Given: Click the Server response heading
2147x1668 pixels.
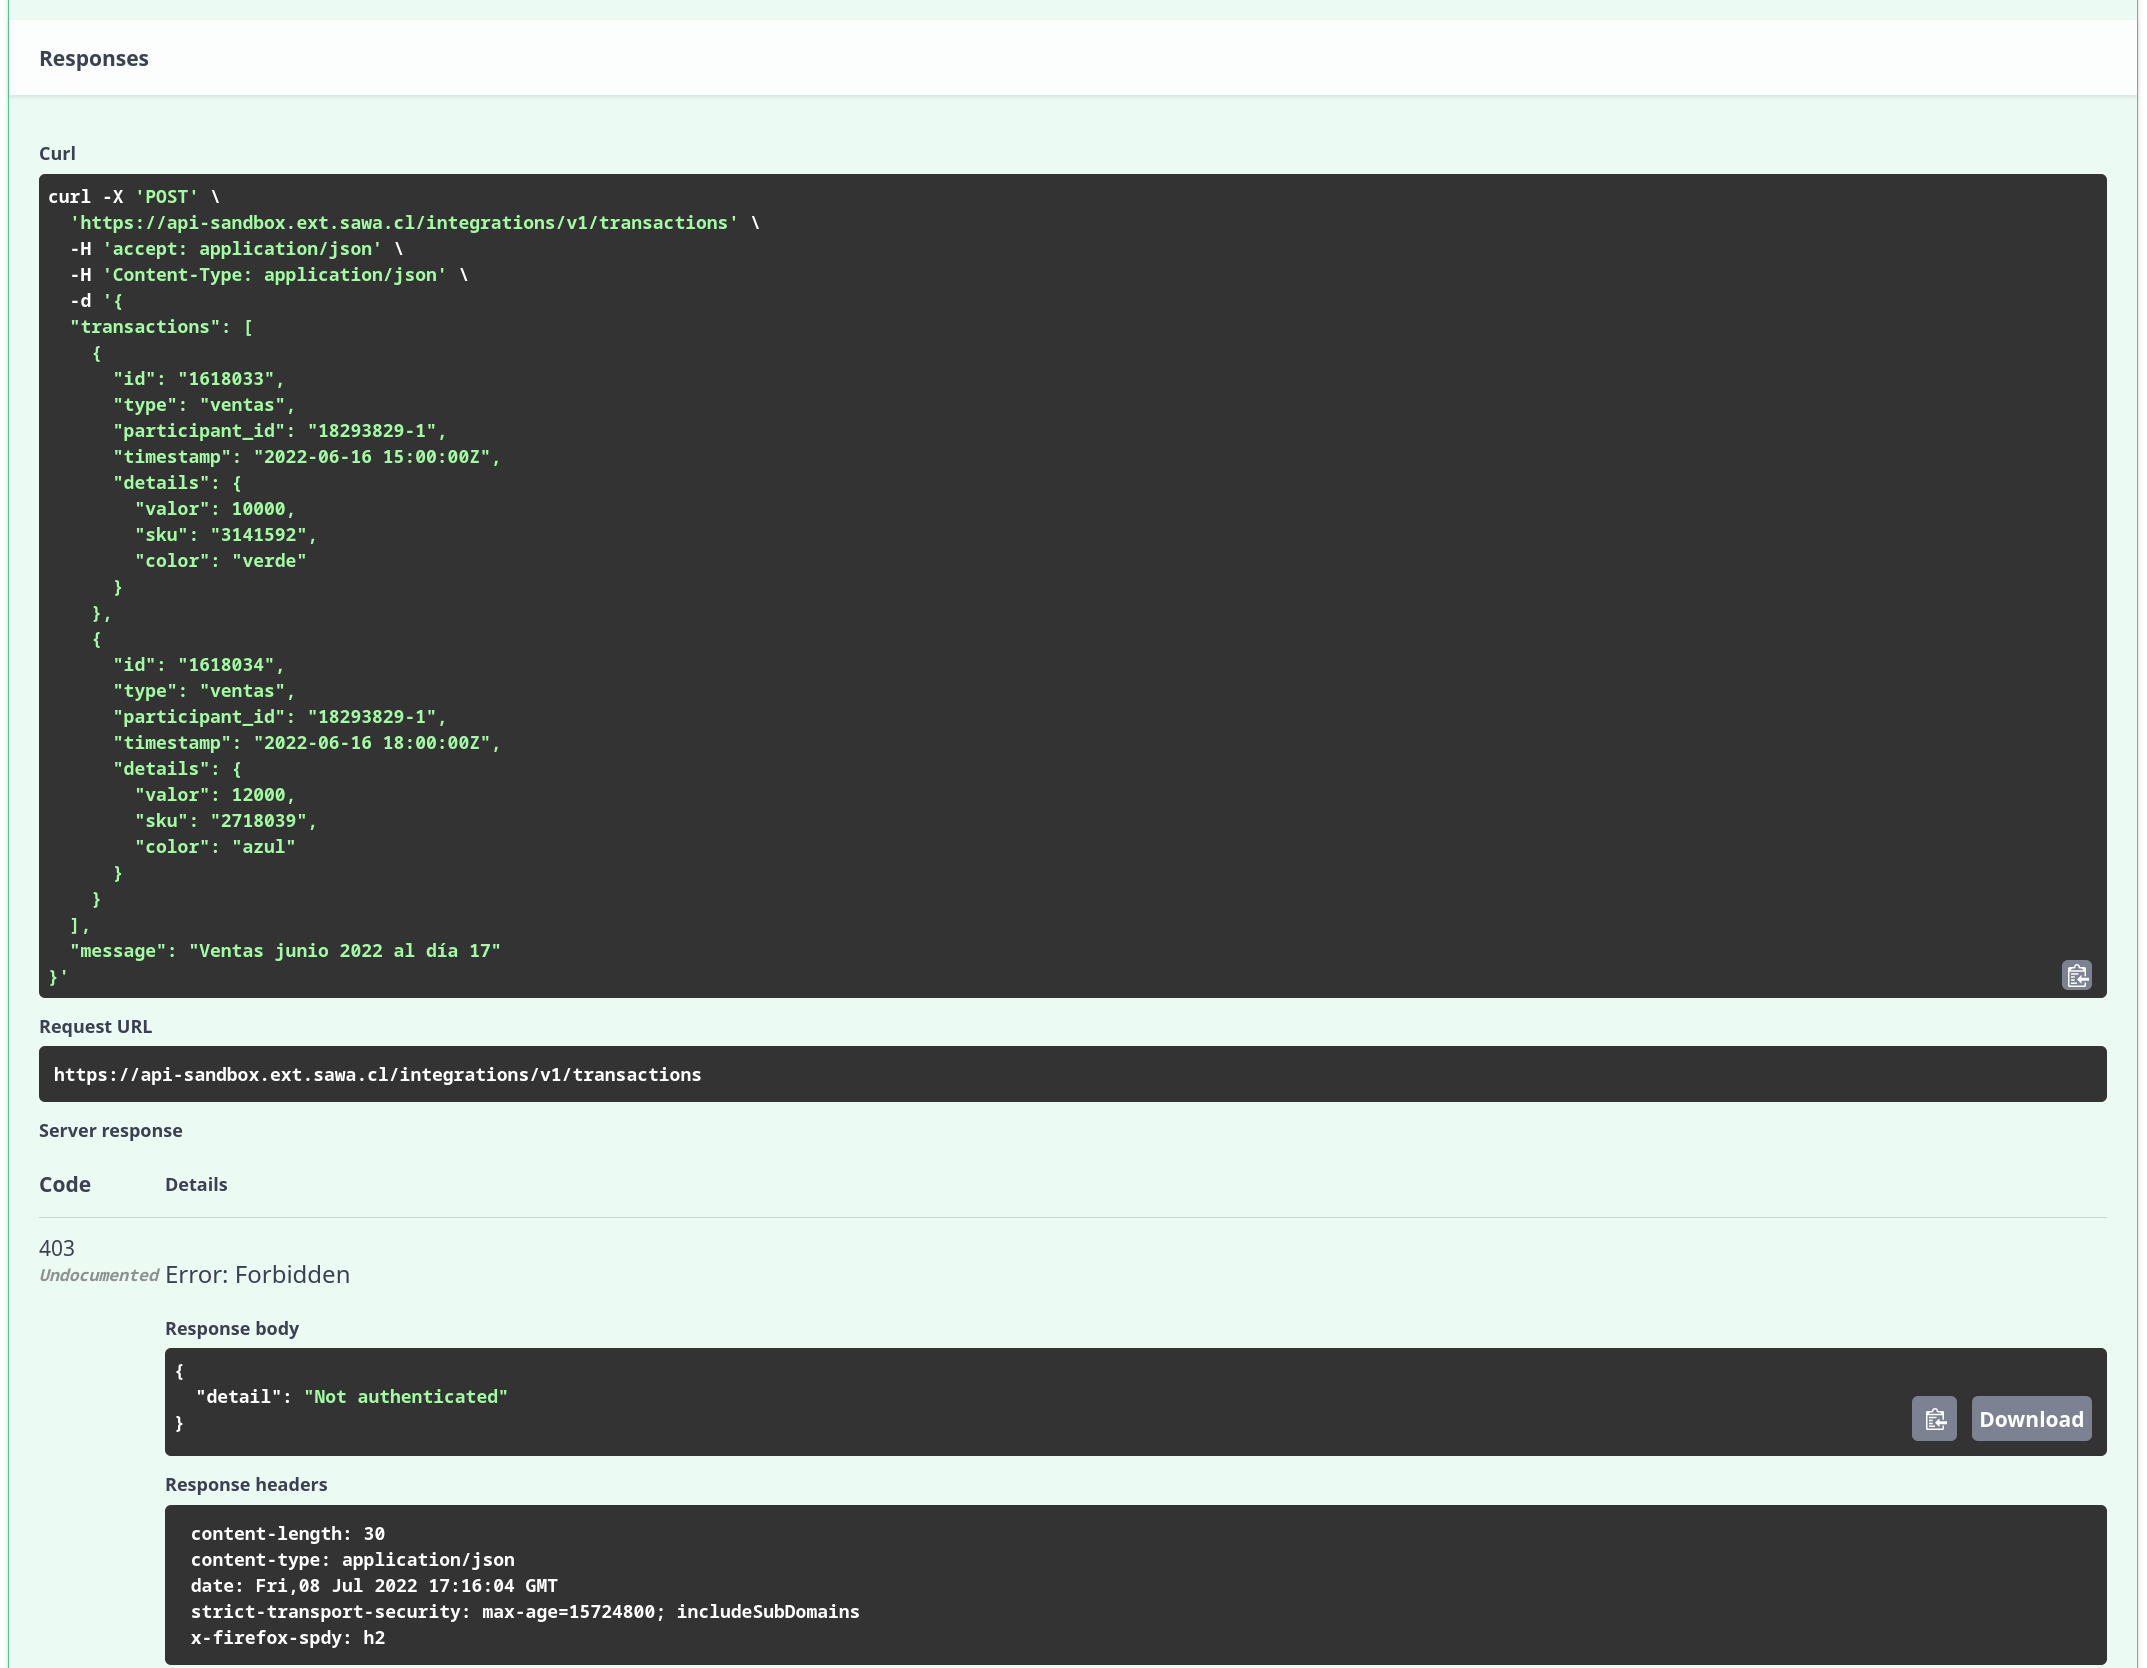Looking at the screenshot, I should pyautogui.click(x=110, y=1130).
